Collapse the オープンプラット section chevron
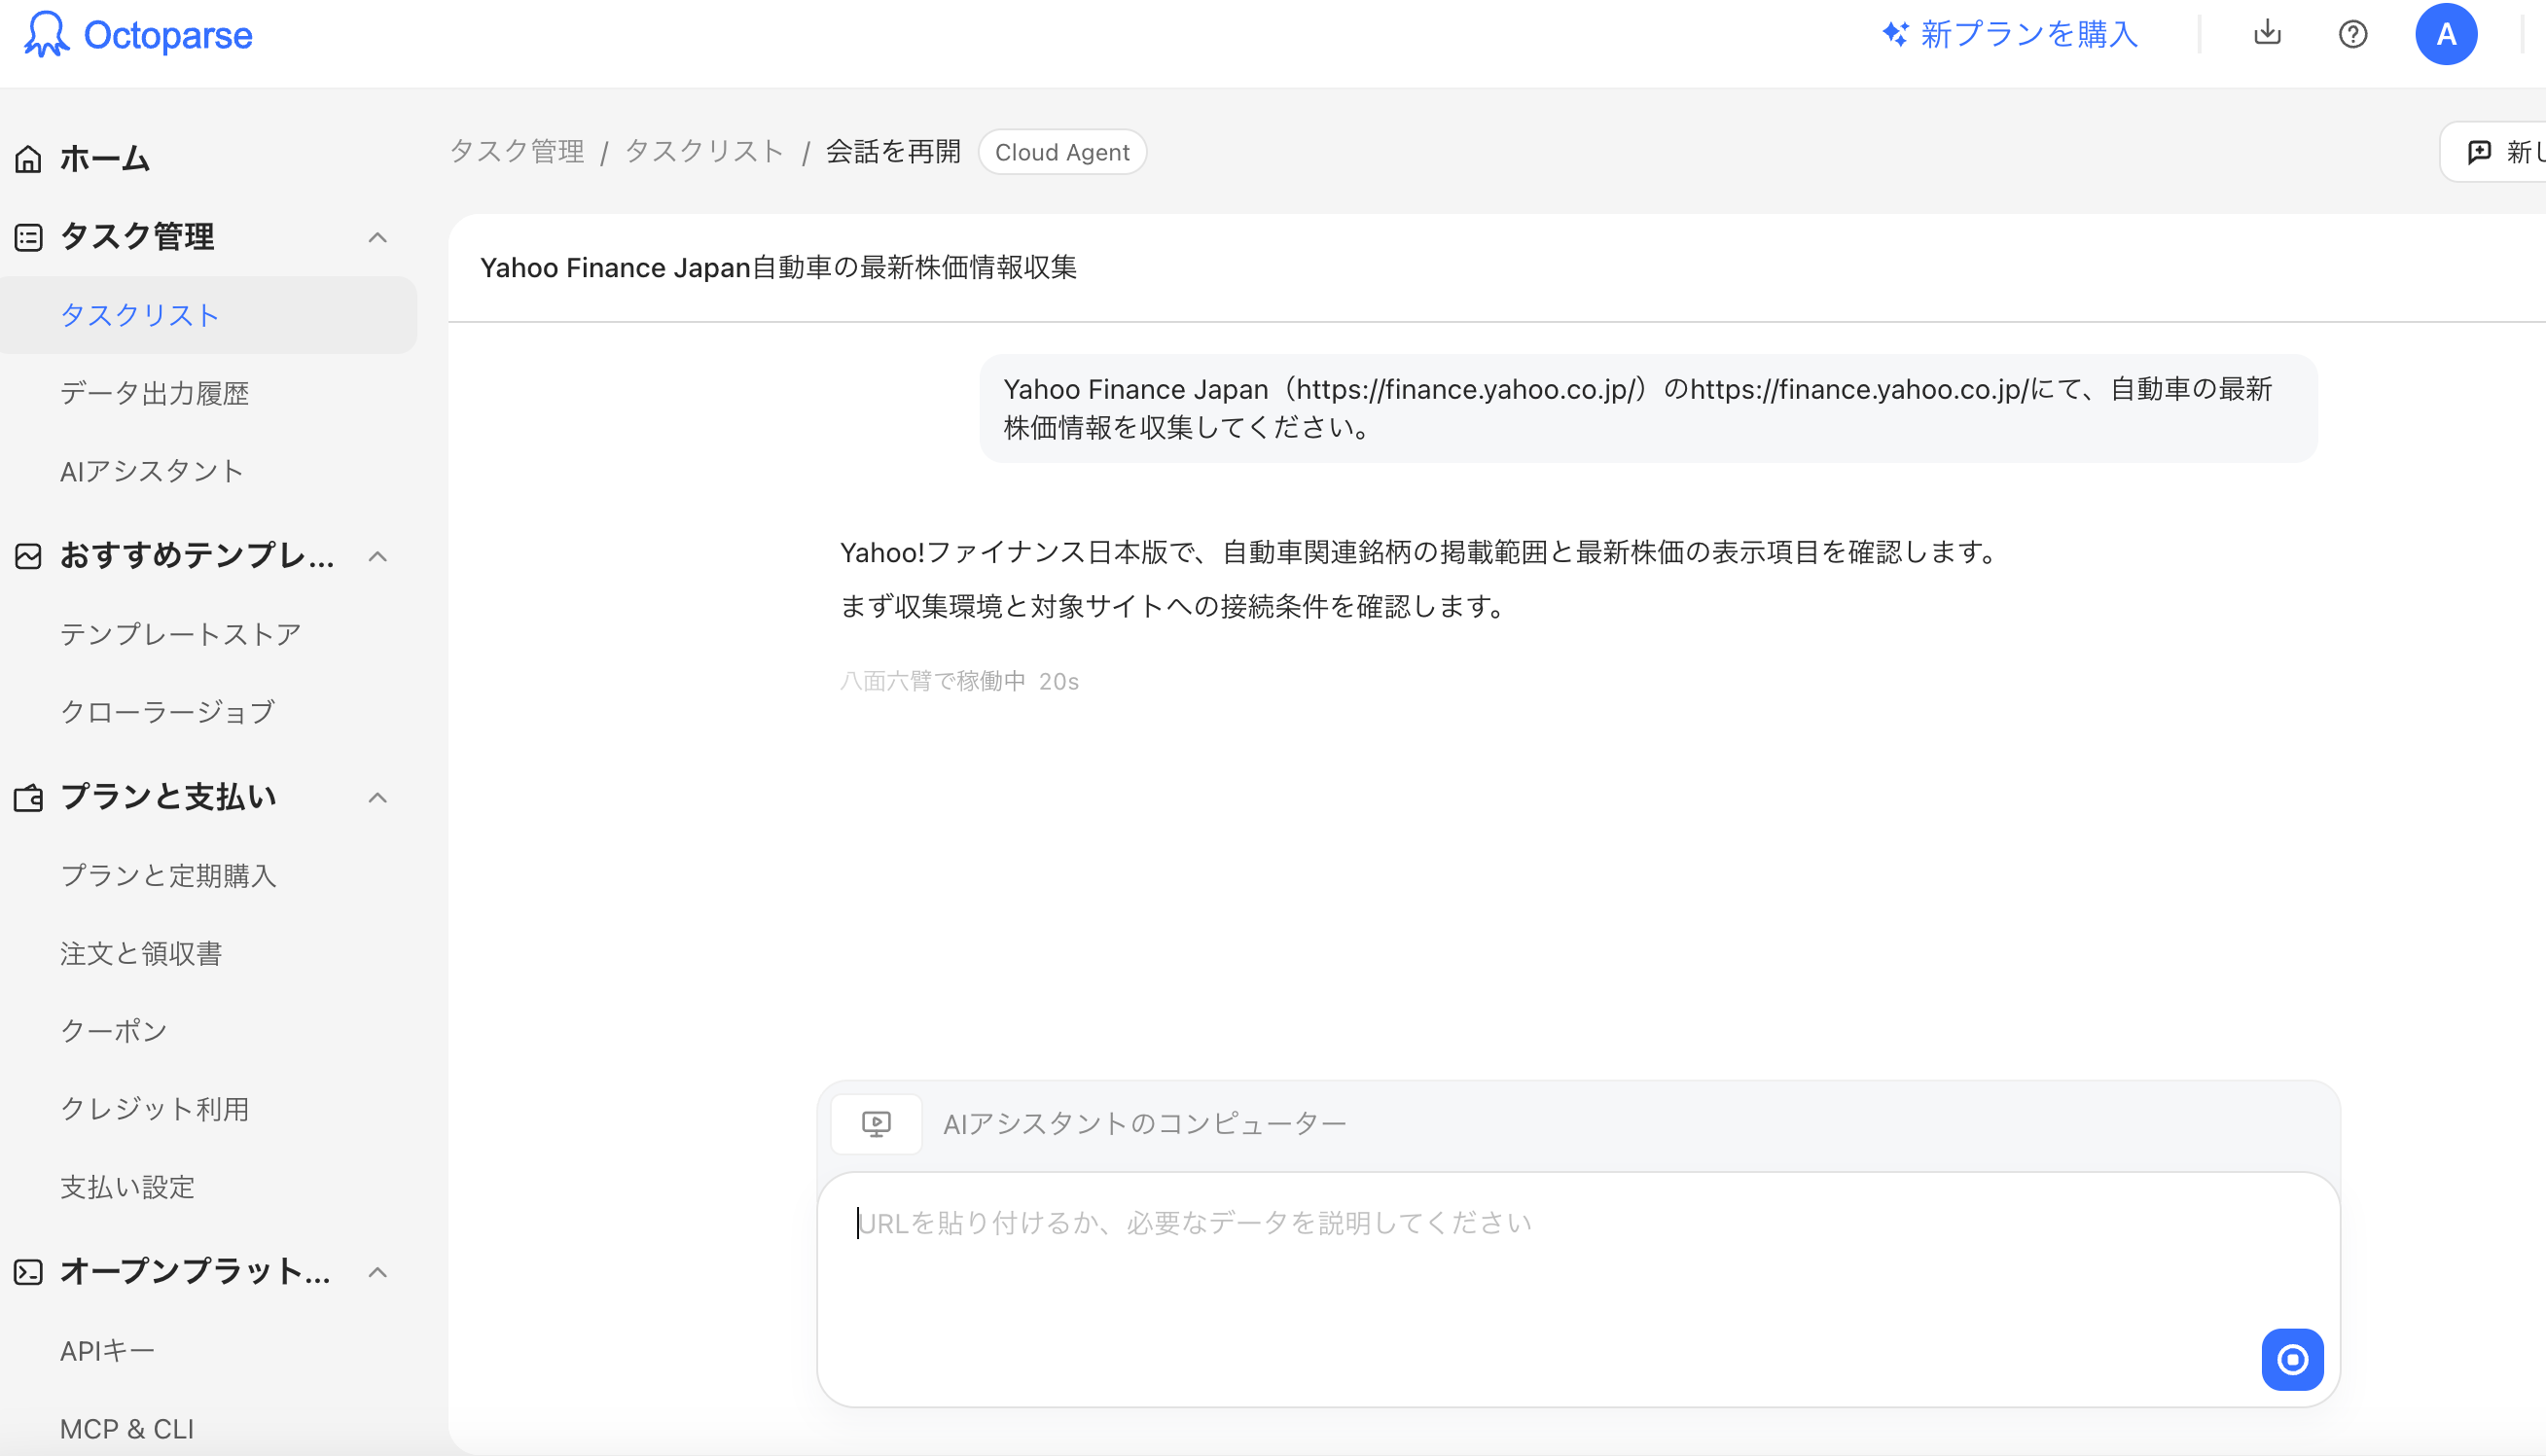 (x=377, y=1272)
